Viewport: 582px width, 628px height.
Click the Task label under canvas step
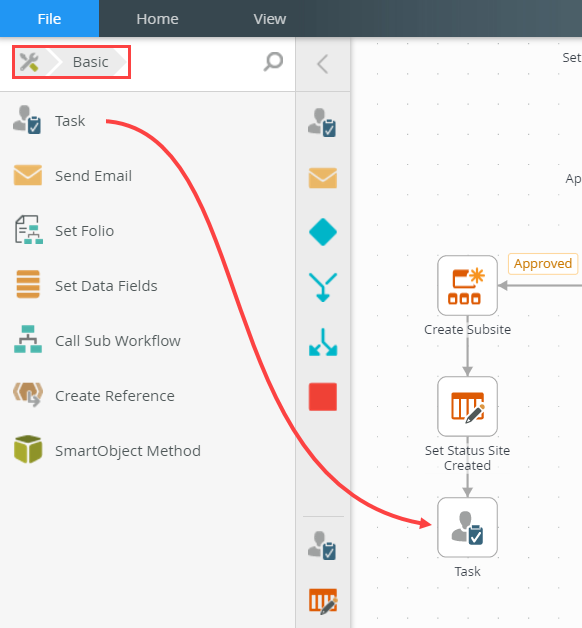pyautogui.click(x=467, y=571)
